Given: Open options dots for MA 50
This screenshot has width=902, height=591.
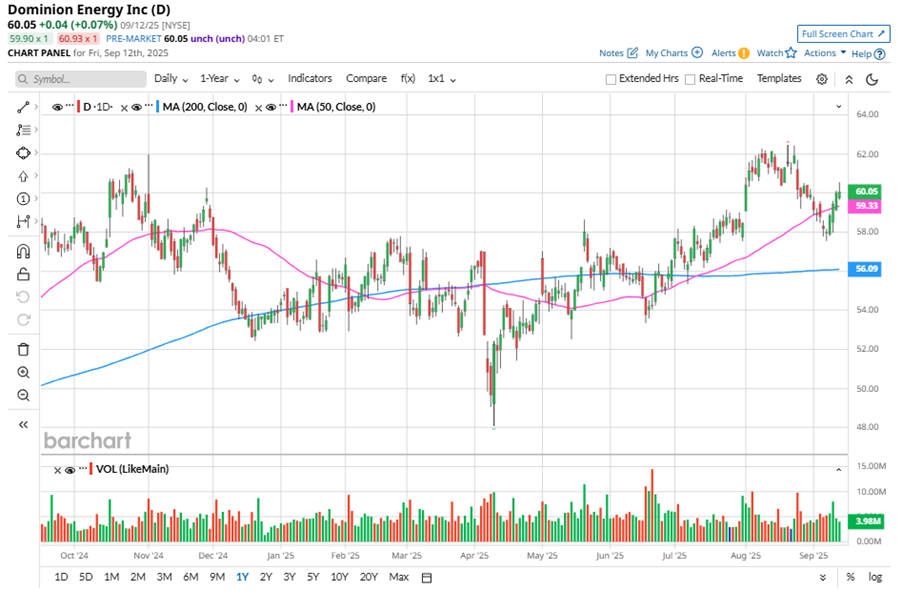Looking at the screenshot, I should tap(283, 105).
